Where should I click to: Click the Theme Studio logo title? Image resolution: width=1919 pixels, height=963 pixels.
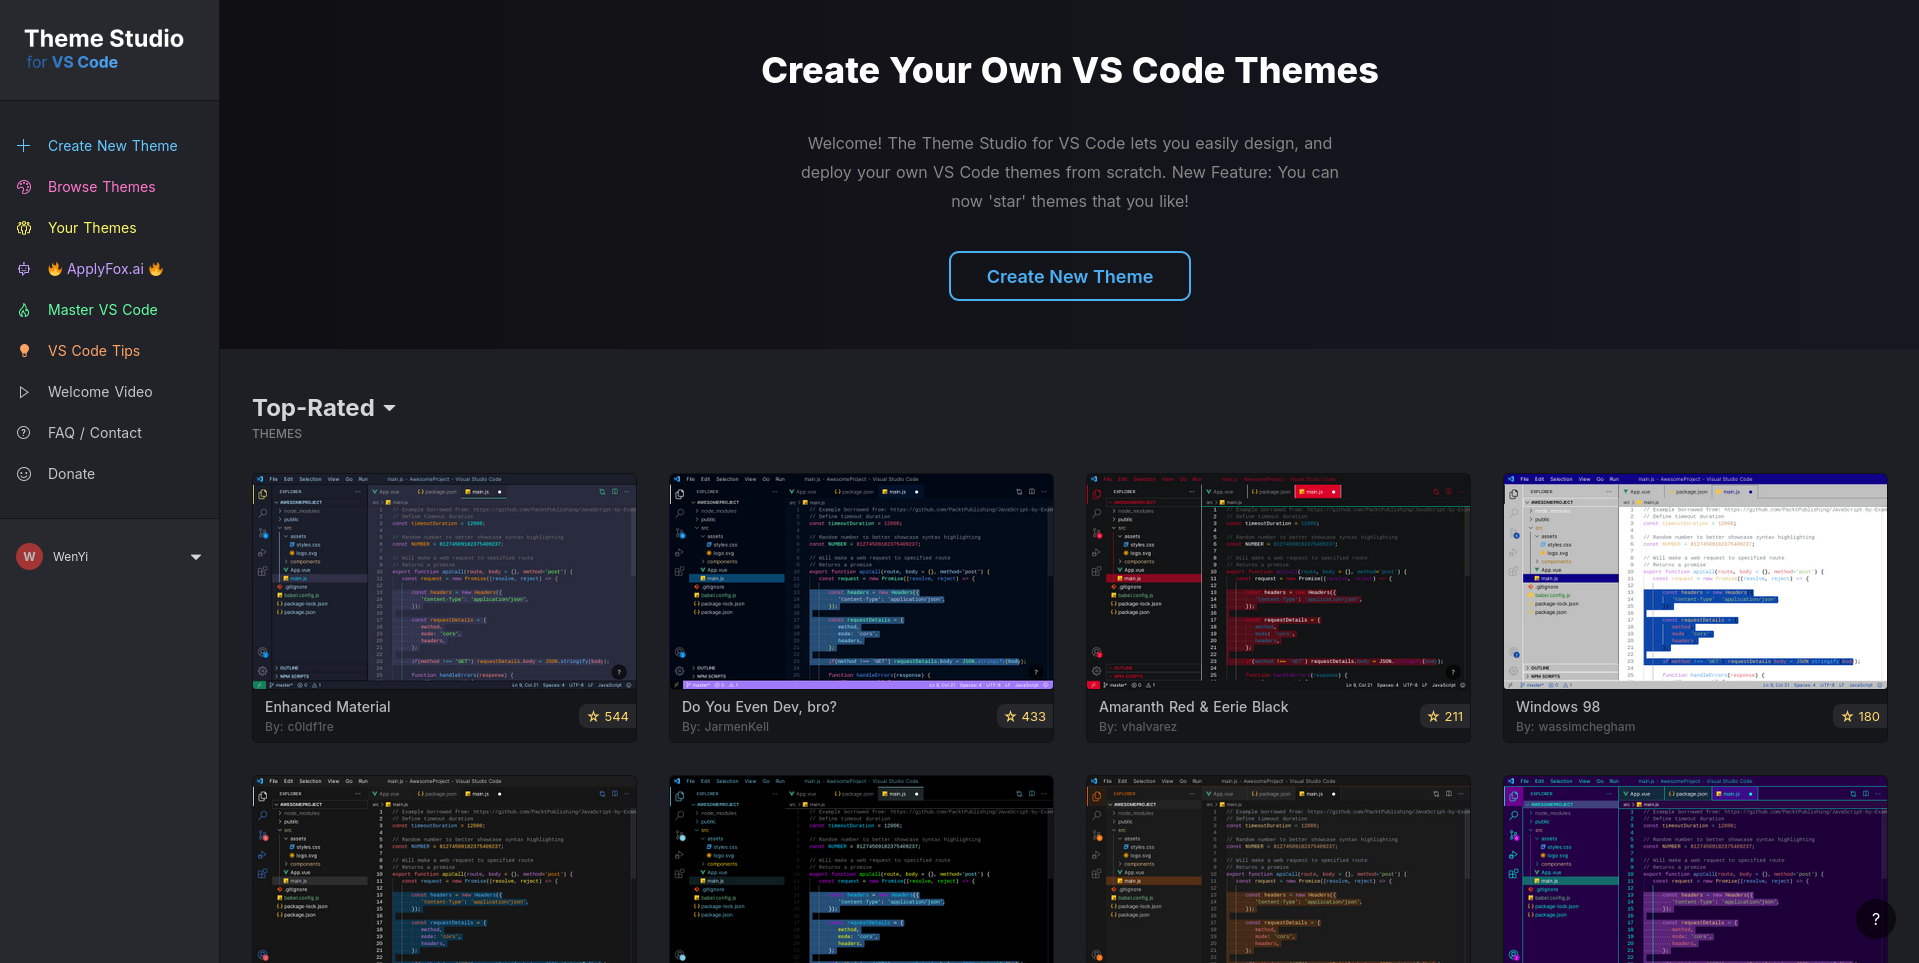tap(104, 39)
